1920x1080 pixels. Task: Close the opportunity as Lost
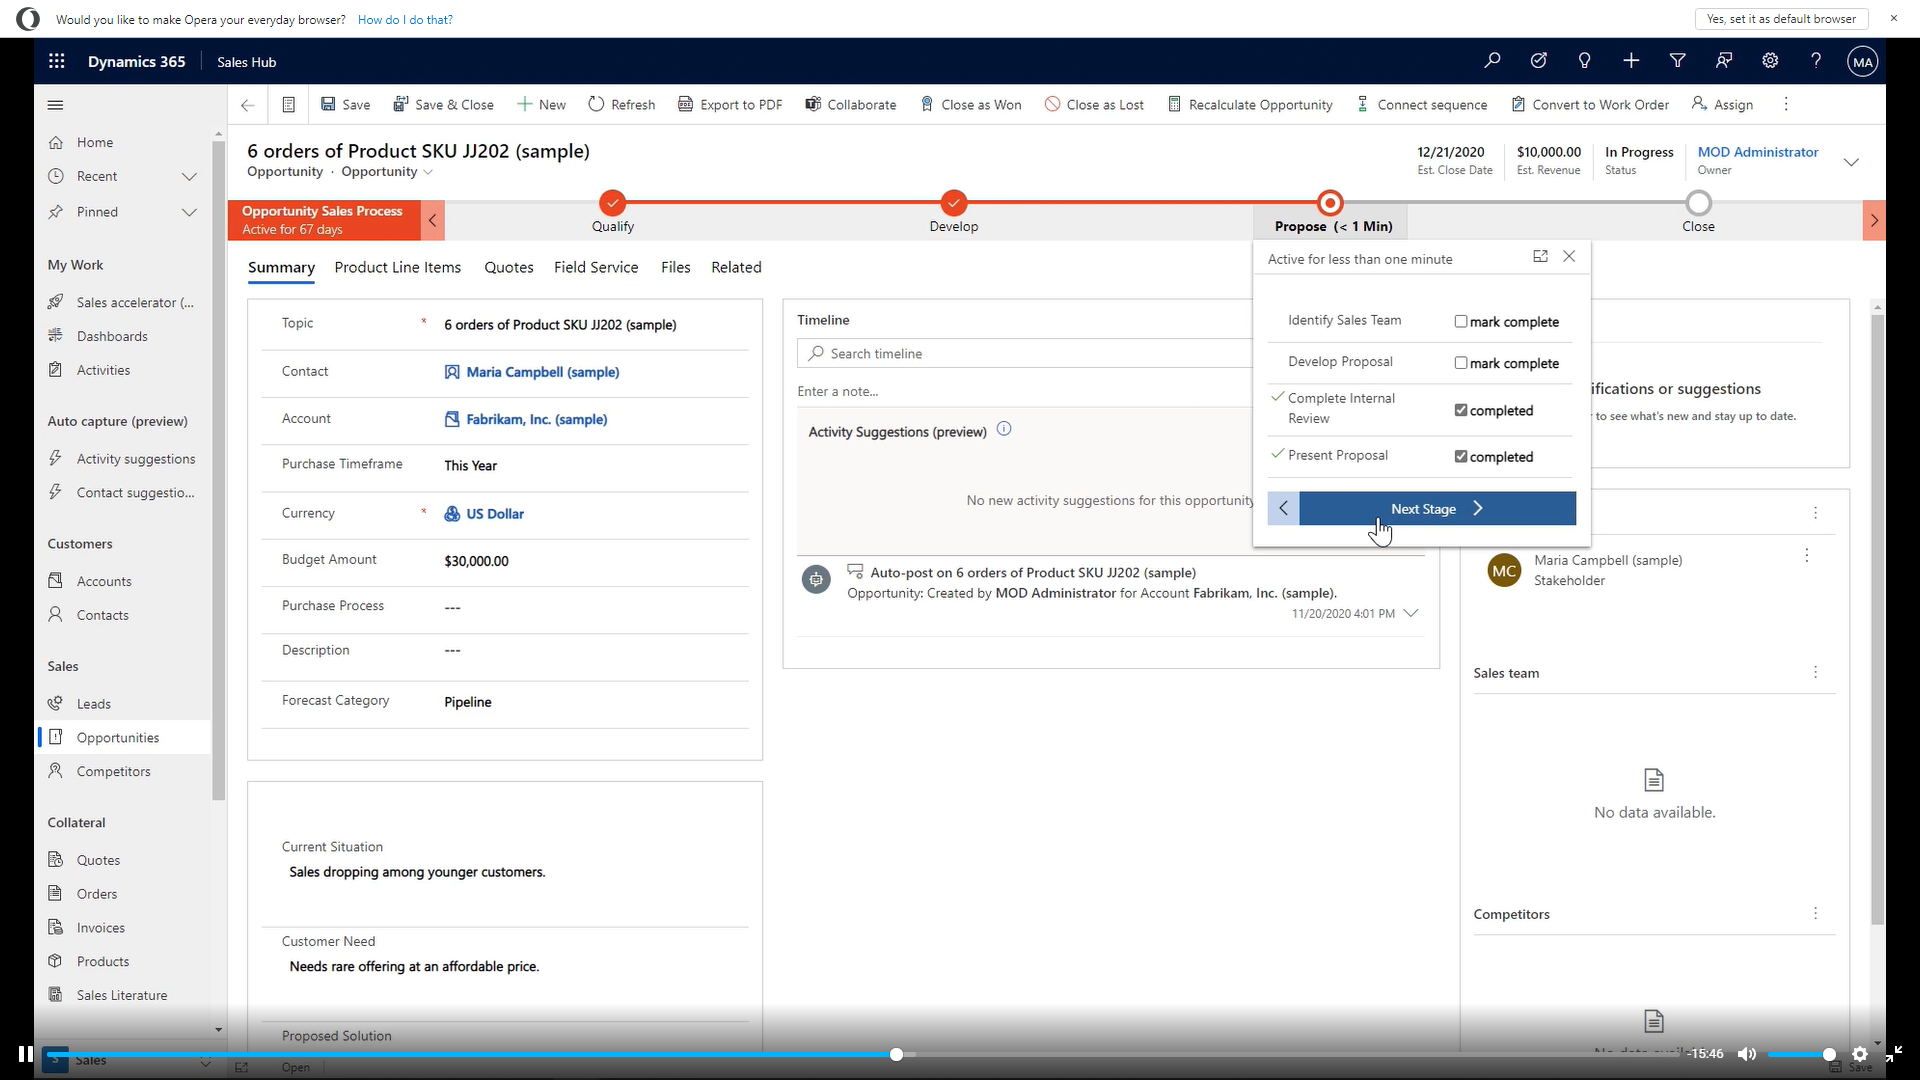(1094, 105)
